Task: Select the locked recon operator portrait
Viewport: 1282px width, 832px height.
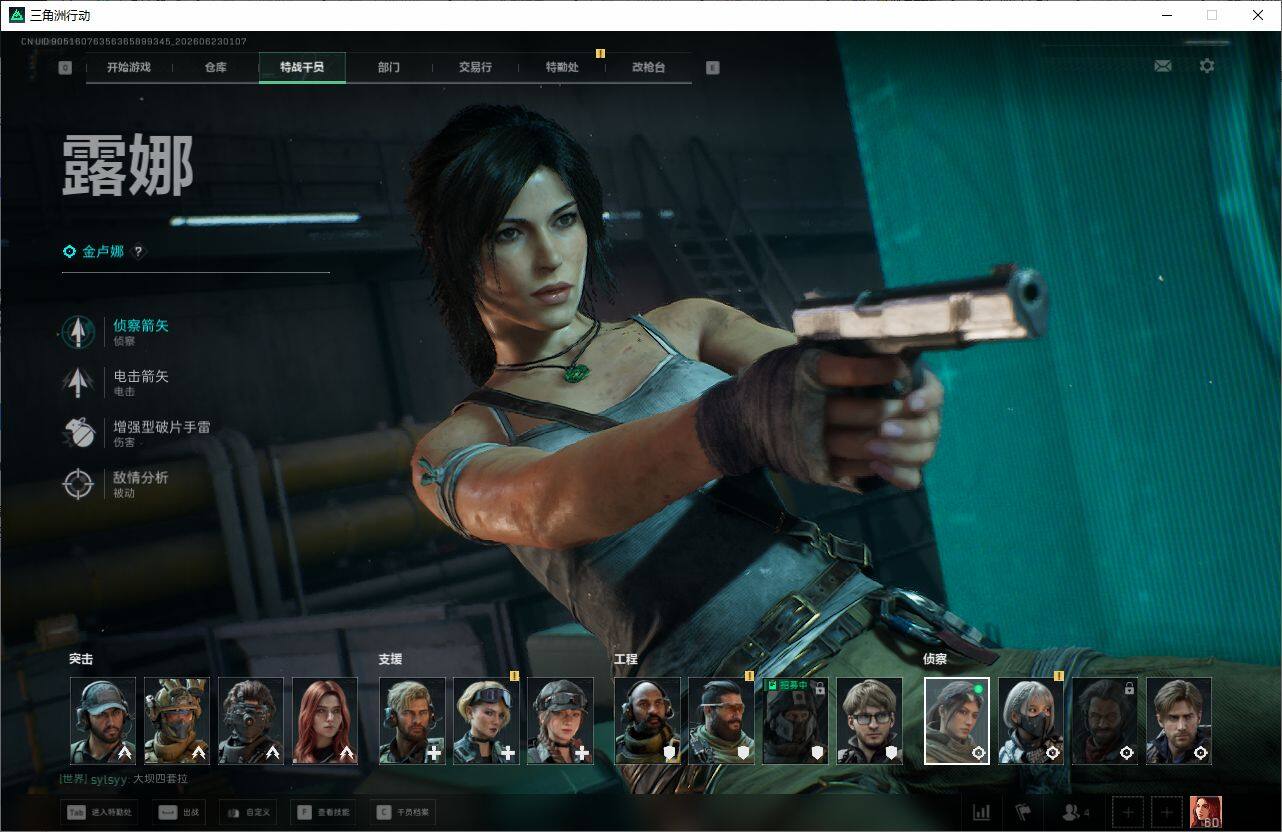Action: click(1105, 721)
